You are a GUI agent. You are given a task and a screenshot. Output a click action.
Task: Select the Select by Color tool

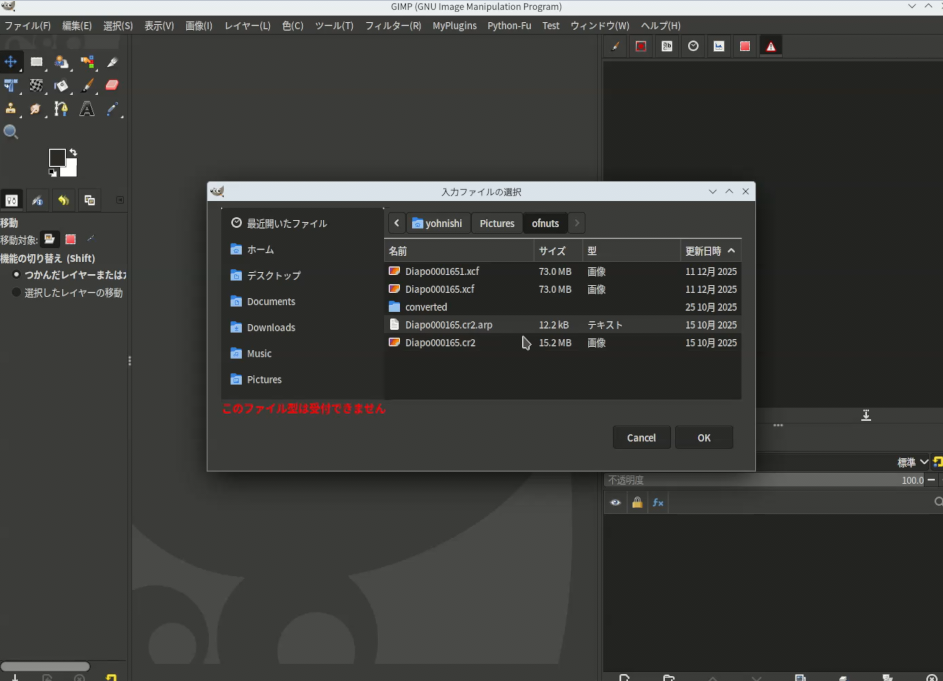(x=87, y=62)
